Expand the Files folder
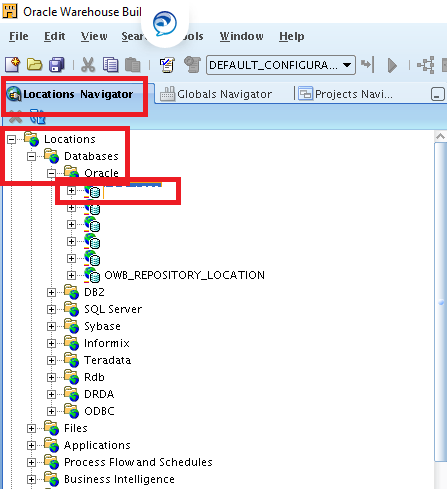This screenshot has width=447, height=489. pos(31,428)
